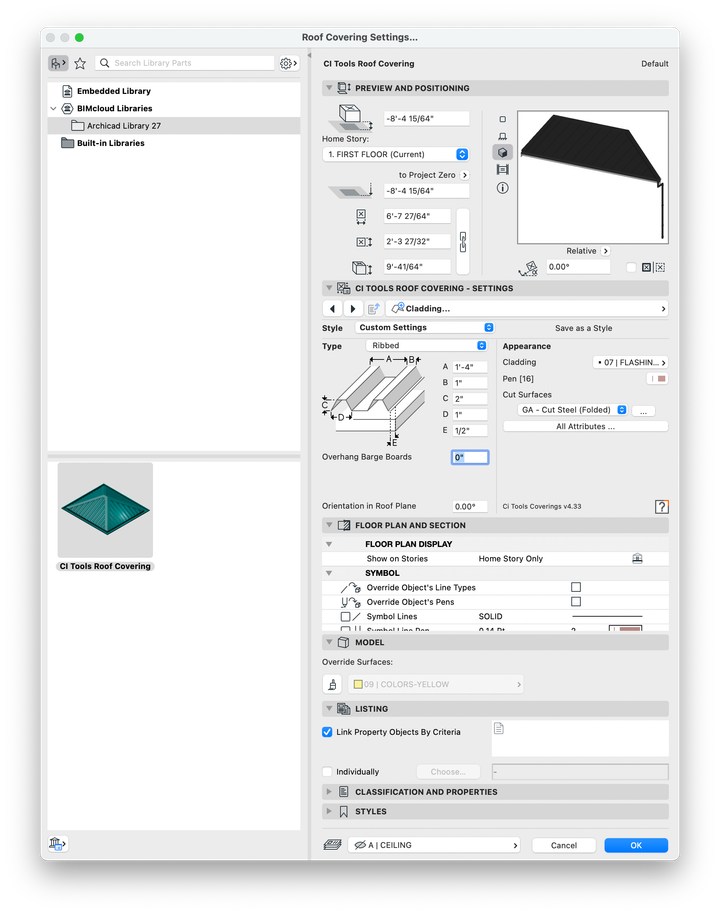Screen dimensions: 720x914
Task: Click the Symbol Line Pen color swatch
Action: point(626,628)
